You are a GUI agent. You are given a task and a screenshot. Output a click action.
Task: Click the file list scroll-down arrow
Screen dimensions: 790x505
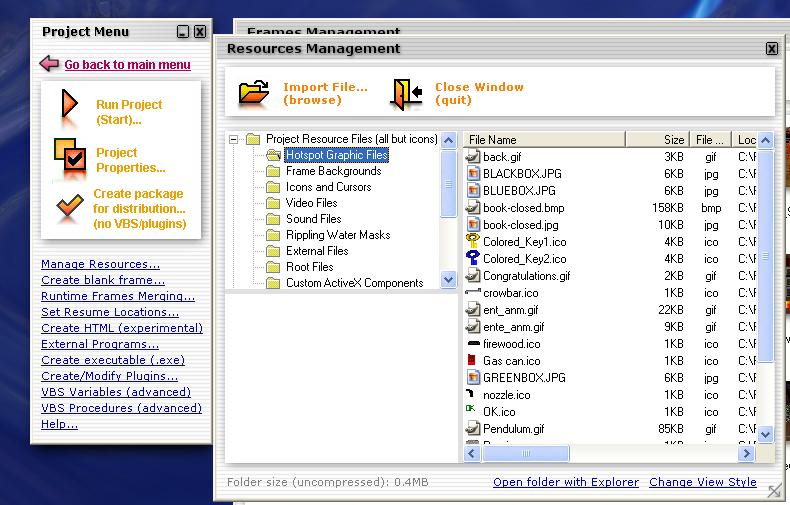click(x=766, y=434)
